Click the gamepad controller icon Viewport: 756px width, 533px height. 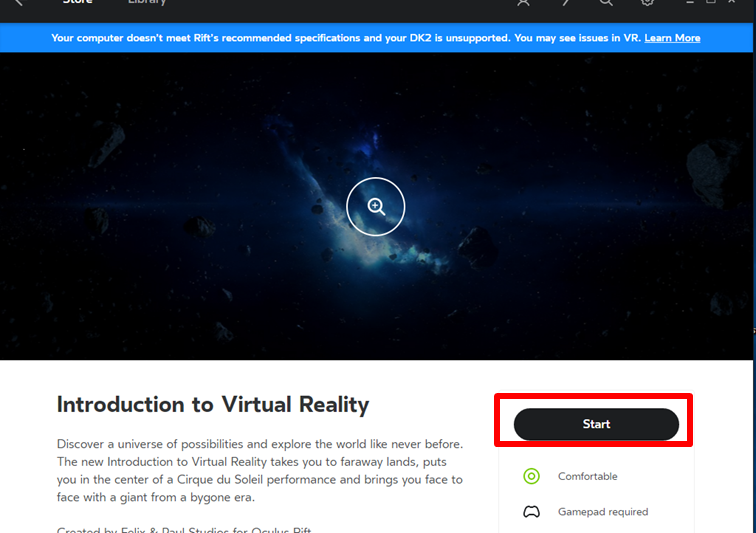click(x=532, y=512)
